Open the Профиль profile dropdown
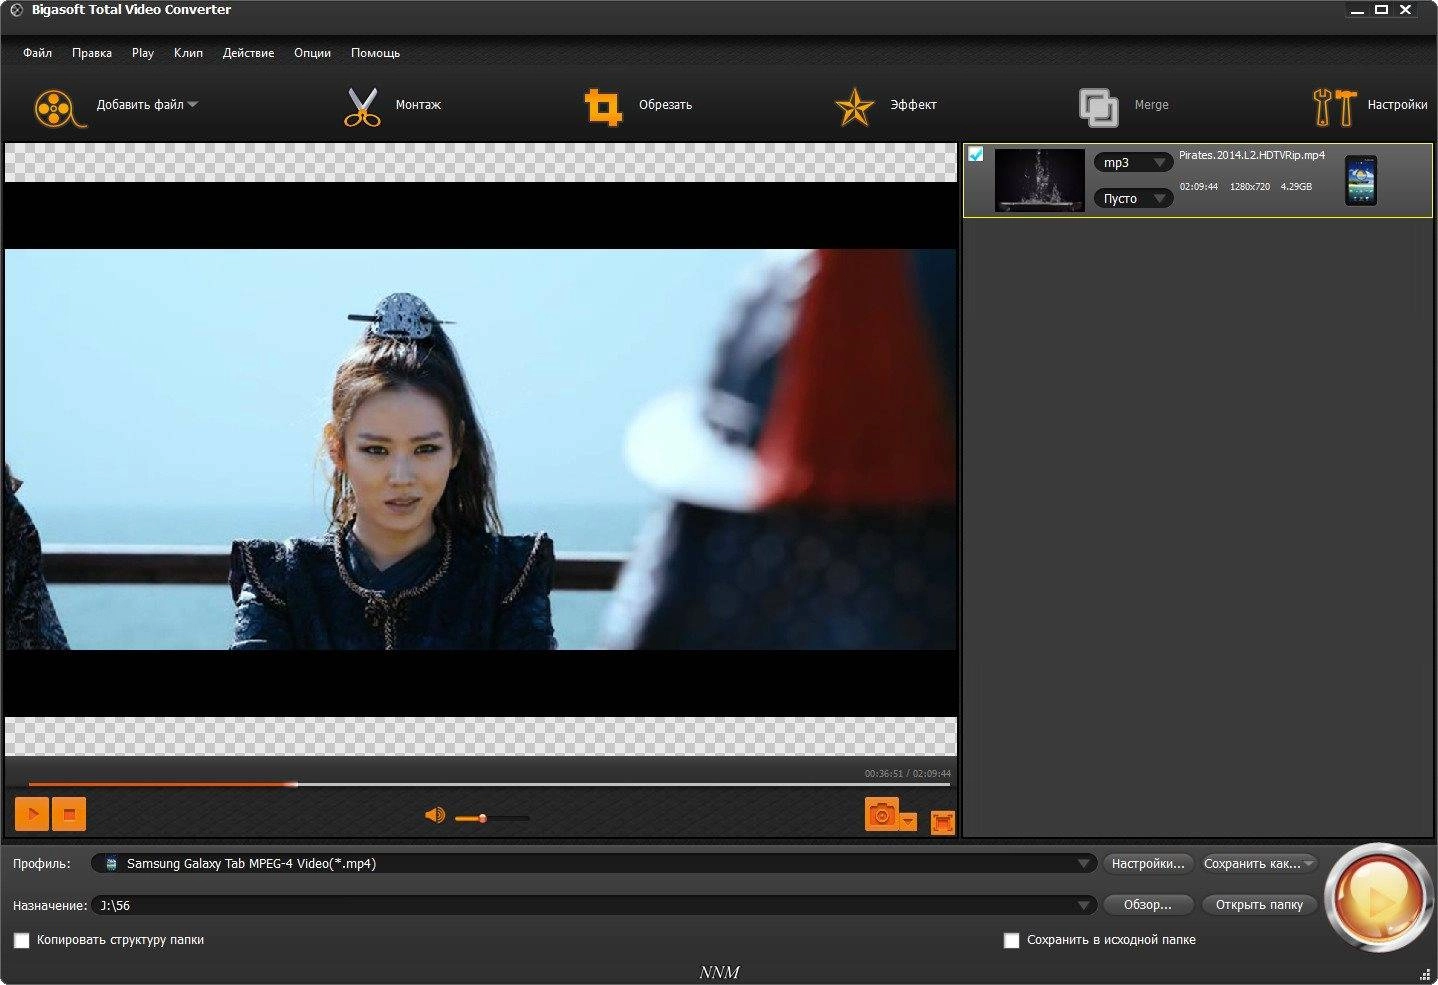 [593, 863]
